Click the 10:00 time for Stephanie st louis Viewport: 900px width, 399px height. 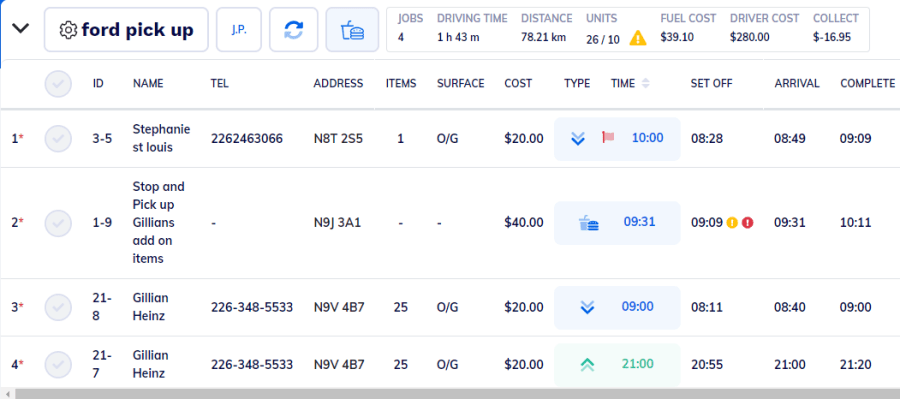(647, 138)
